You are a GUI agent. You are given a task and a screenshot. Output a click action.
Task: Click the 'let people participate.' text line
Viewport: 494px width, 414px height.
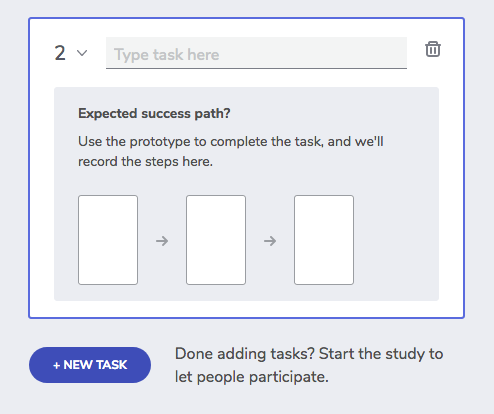point(252,377)
